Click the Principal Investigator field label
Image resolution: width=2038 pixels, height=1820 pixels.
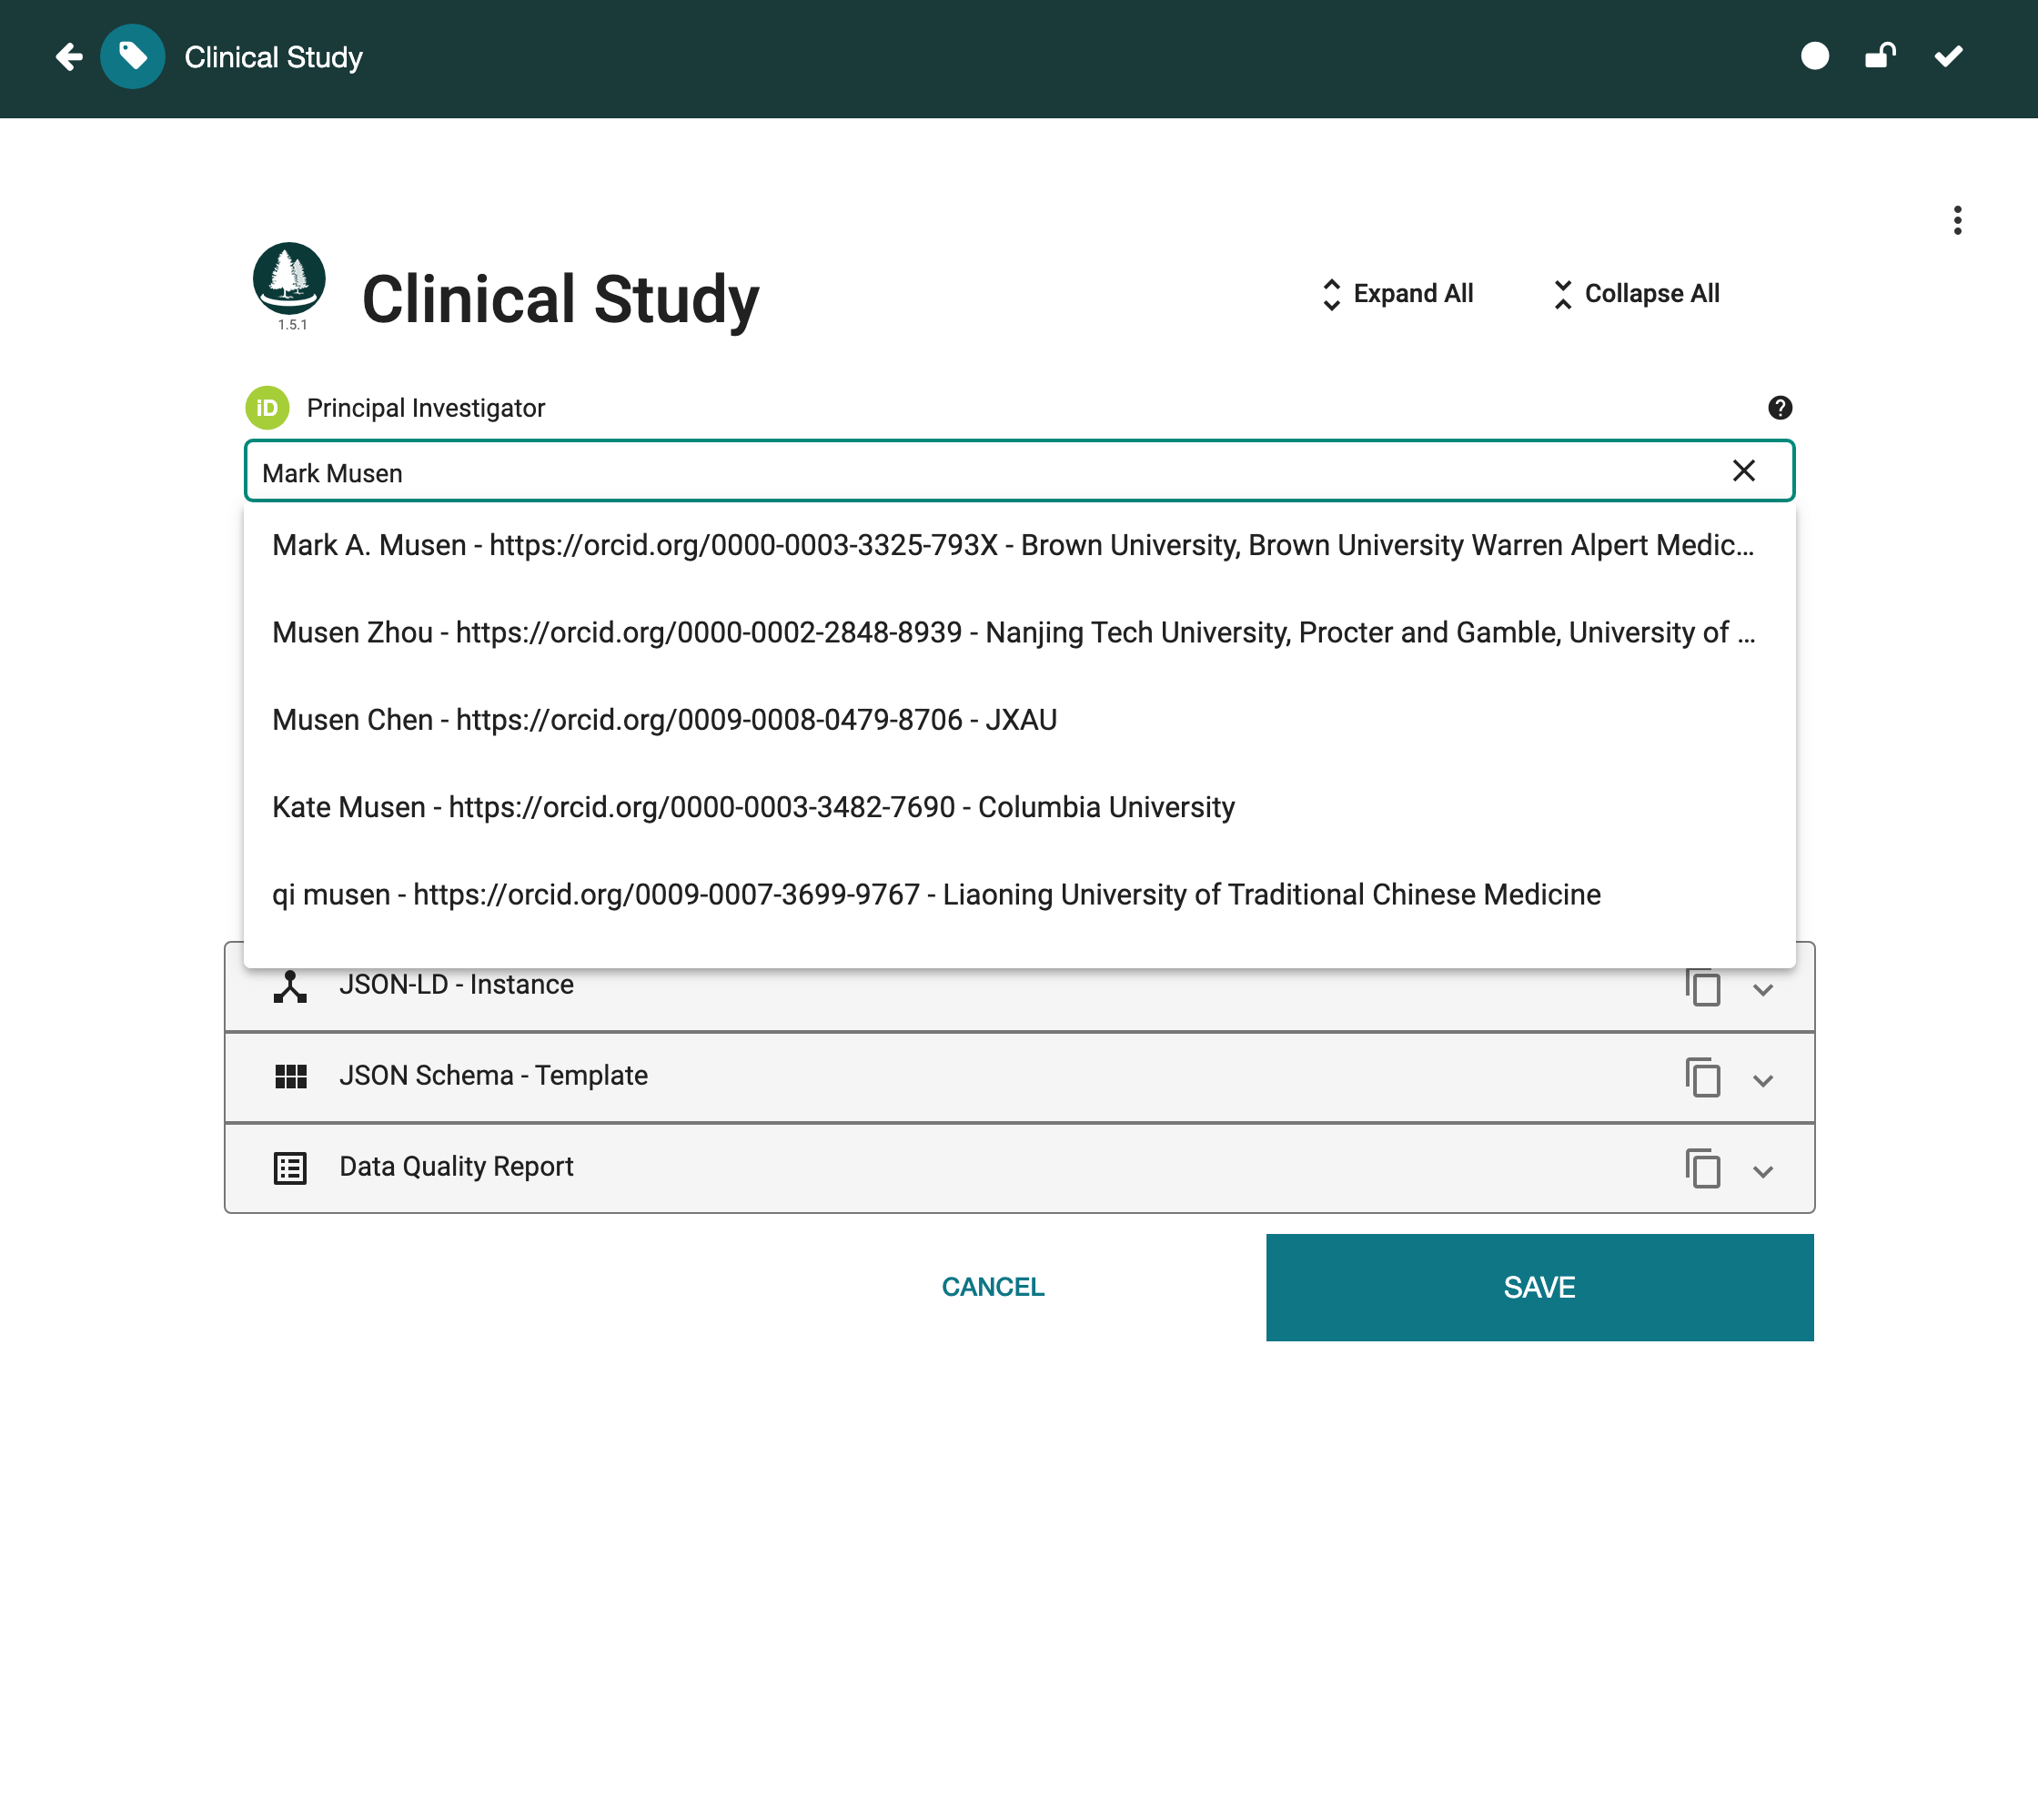[x=425, y=408]
